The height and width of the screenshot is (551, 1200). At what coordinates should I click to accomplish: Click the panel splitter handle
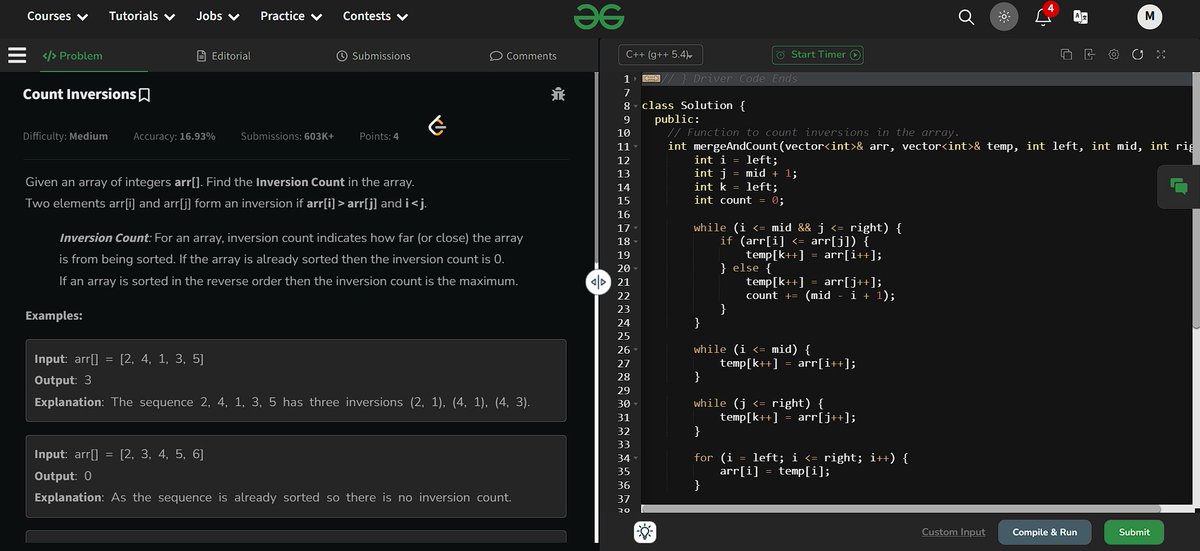(598, 283)
